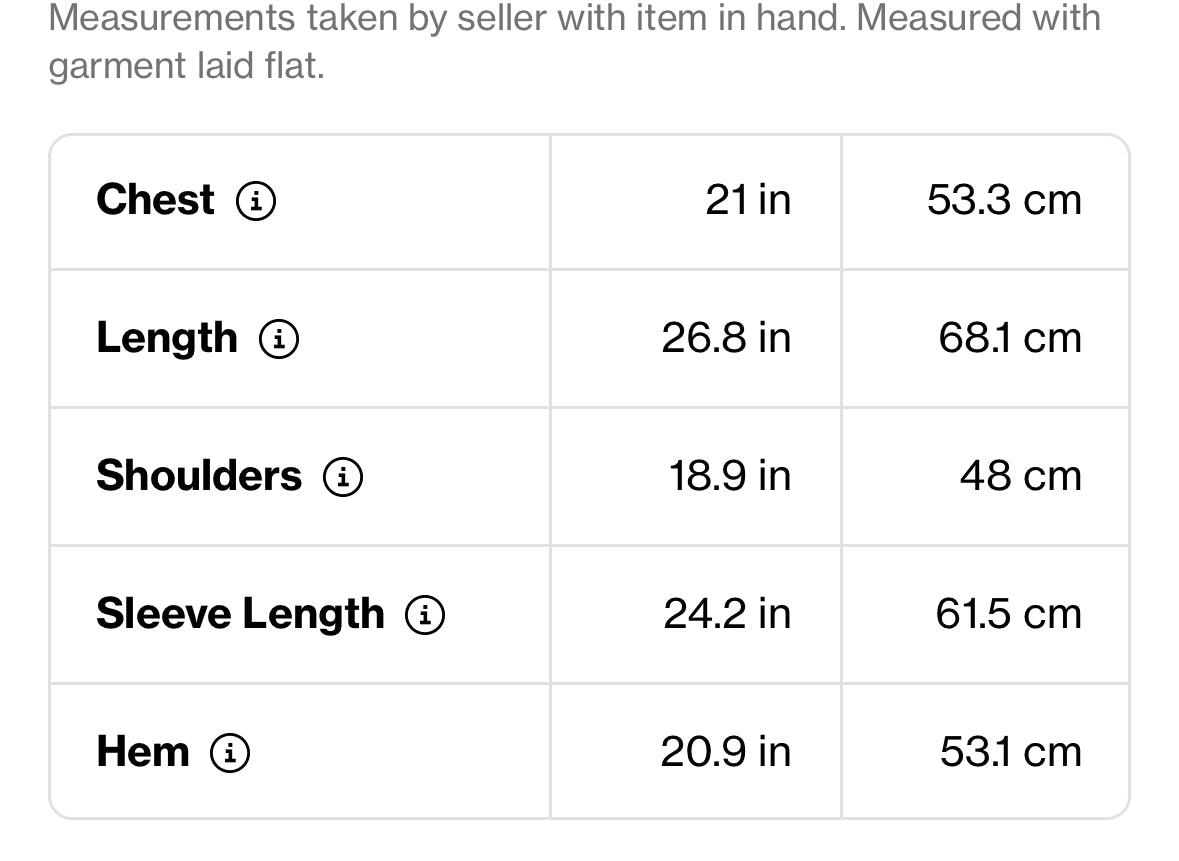Open the Sleeve Length info icon
1179x861 pixels.
(x=425, y=615)
